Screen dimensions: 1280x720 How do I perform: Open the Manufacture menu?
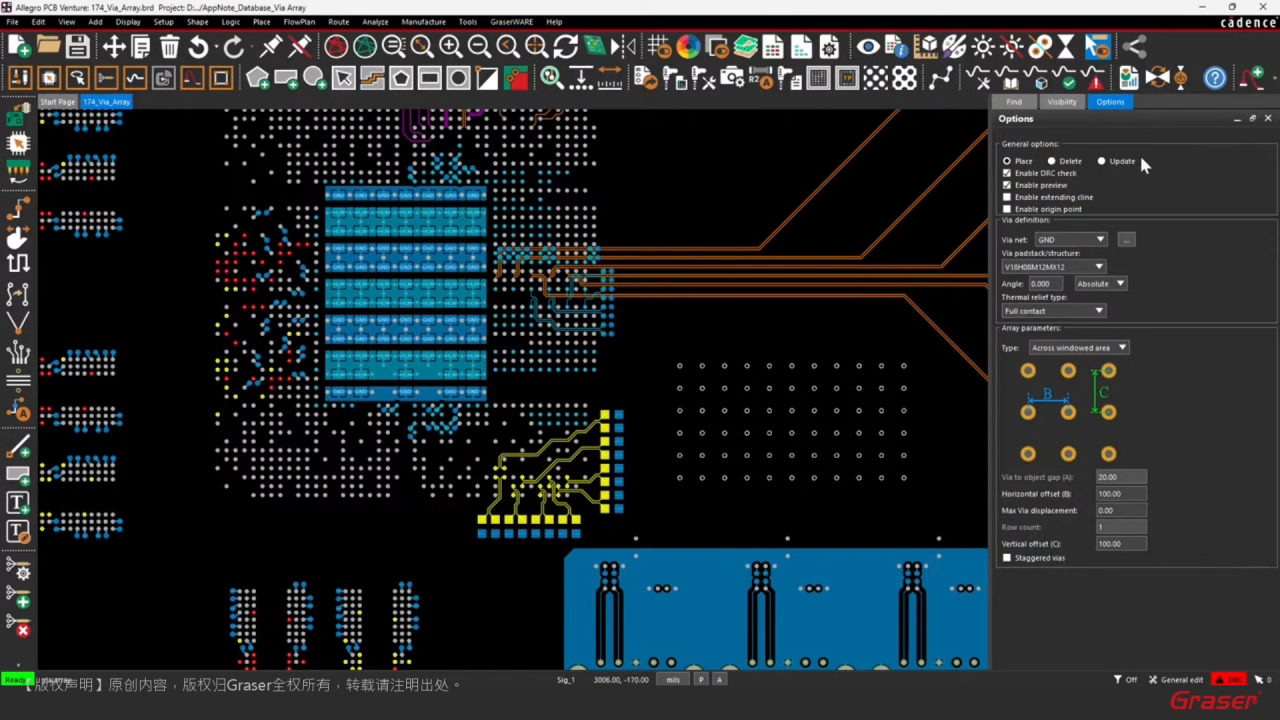[424, 21]
